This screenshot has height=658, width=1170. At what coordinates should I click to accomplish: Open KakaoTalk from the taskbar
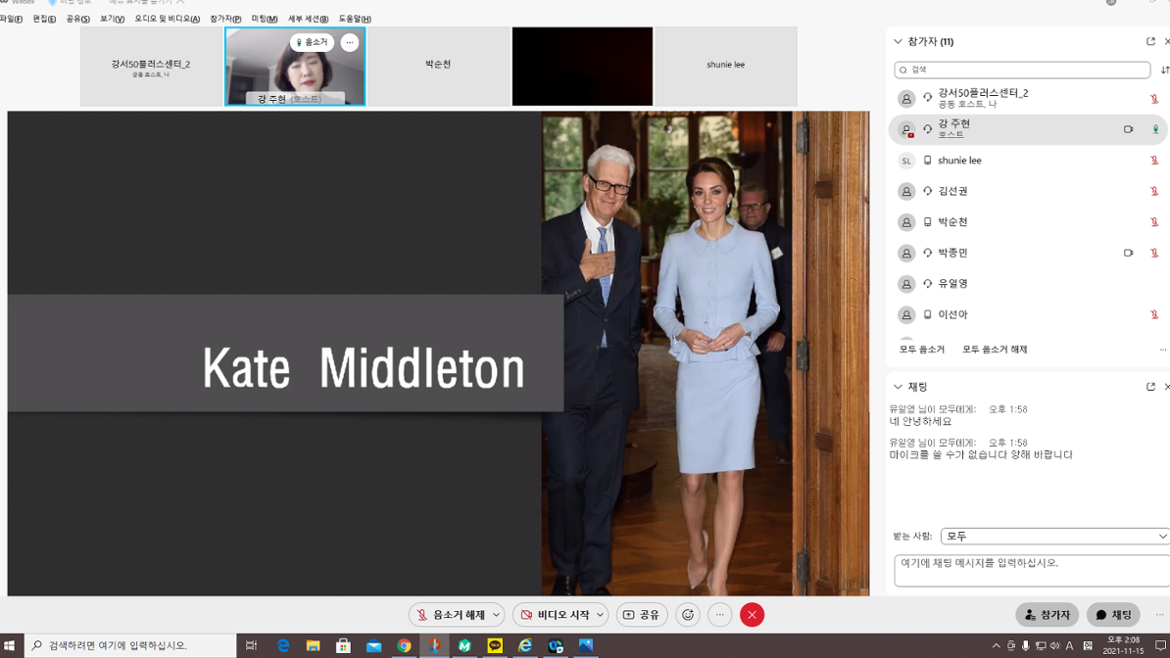click(495, 645)
